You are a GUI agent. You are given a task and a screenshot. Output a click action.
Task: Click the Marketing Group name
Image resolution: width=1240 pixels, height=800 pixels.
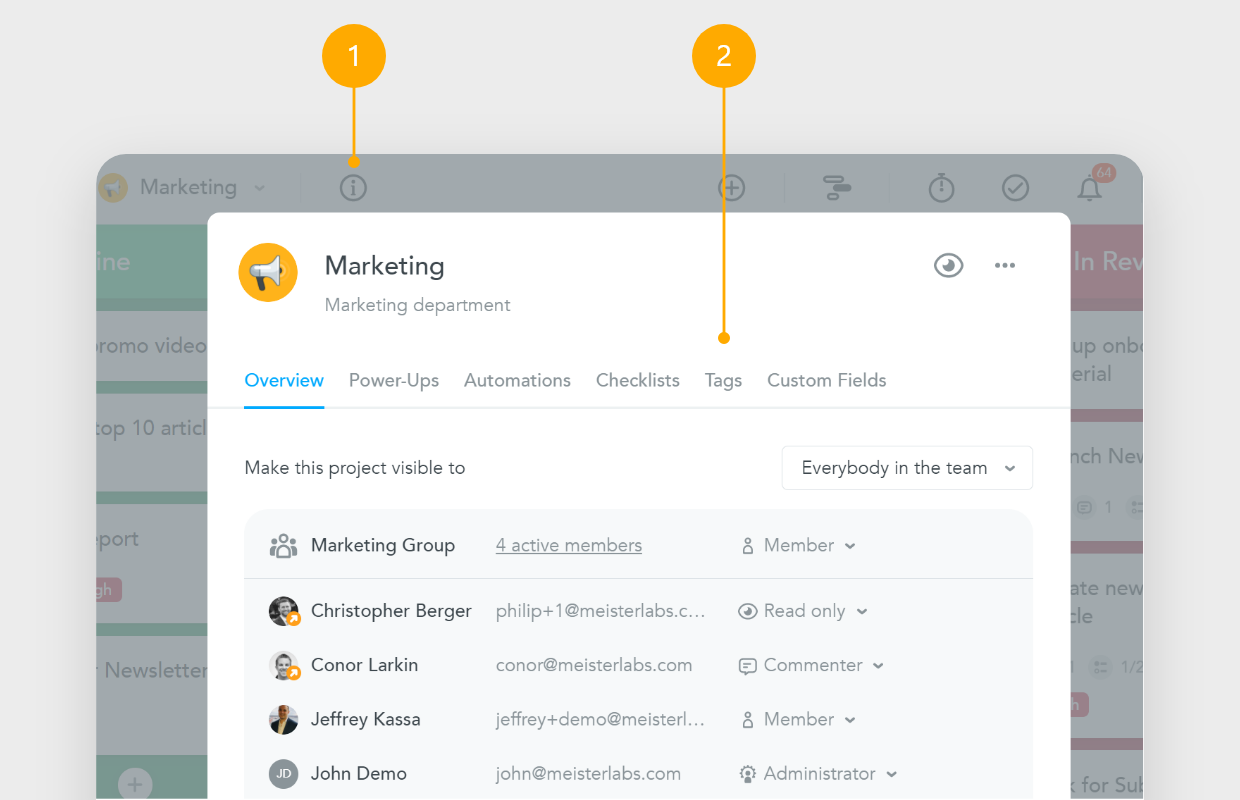[383, 545]
